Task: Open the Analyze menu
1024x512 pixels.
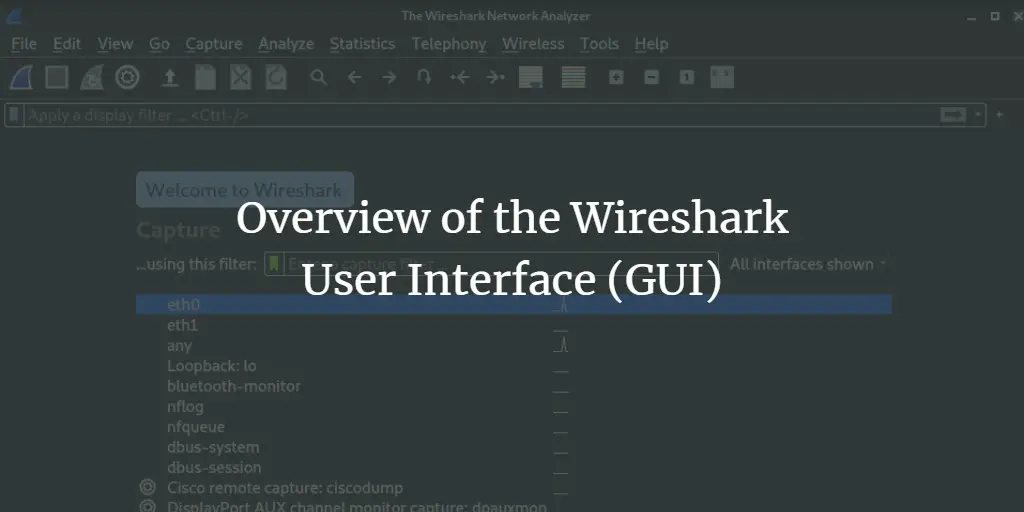Action: coord(286,44)
